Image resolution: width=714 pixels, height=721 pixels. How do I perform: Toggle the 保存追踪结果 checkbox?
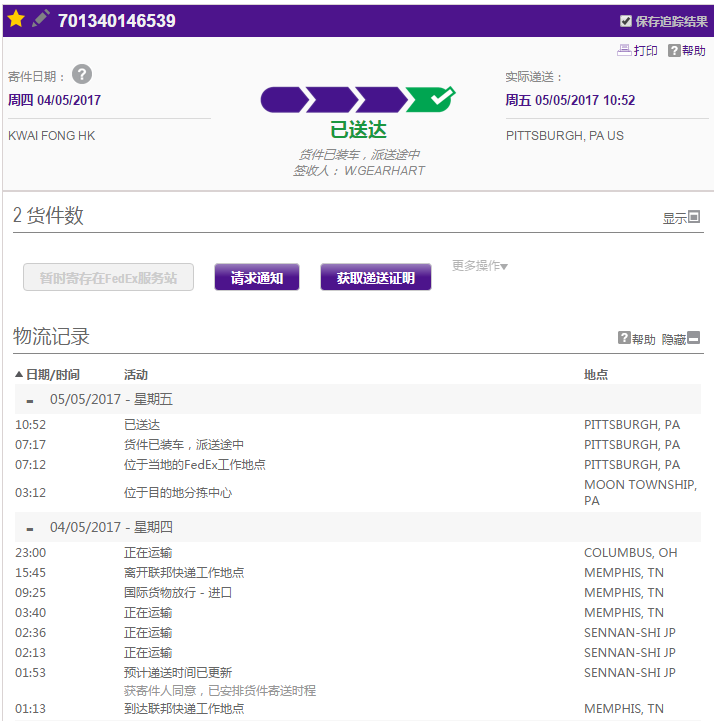pos(625,21)
